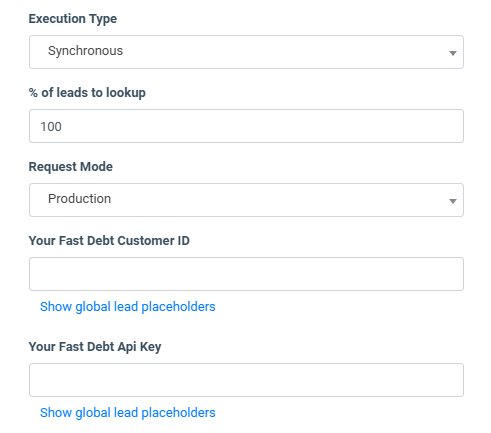This screenshot has height=433, width=491.
Task: Click the Execution Type label
Action: click(x=73, y=19)
